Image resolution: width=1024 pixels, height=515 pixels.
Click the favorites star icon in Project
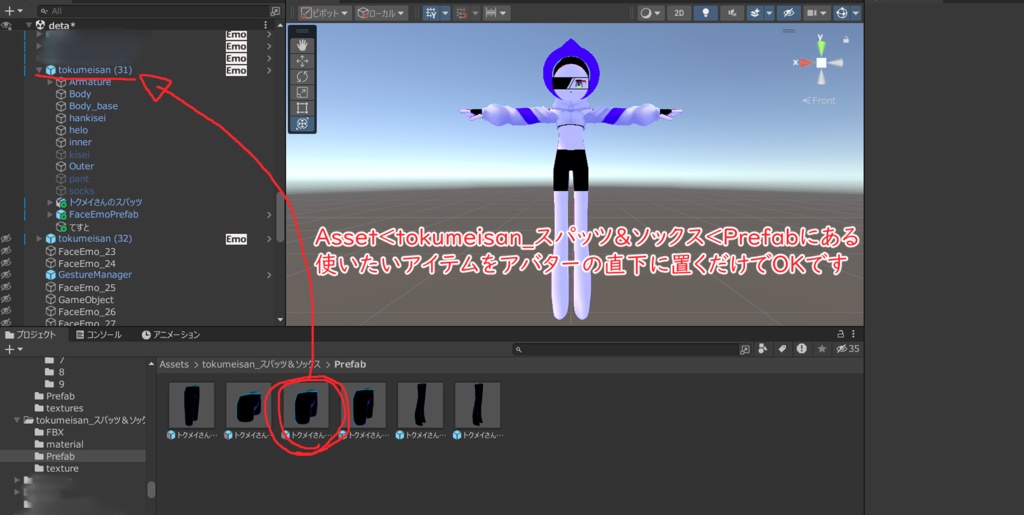pyautogui.click(x=822, y=349)
